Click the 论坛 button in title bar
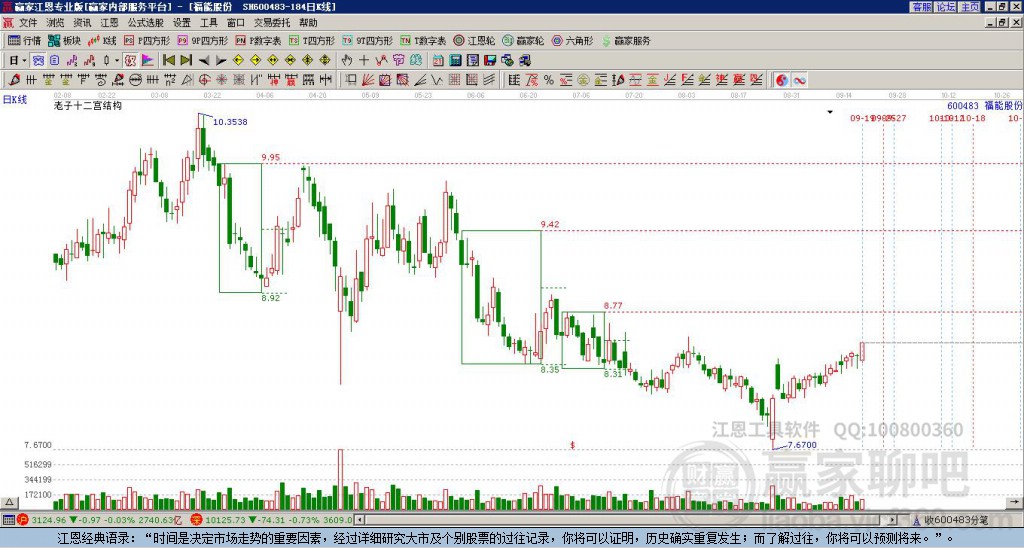Screen dimensions: 1024x548 pyautogui.click(x=945, y=7)
